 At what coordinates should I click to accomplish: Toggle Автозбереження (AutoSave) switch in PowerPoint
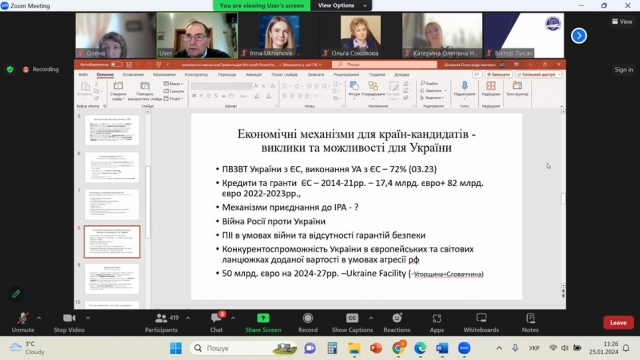coord(116,64)
